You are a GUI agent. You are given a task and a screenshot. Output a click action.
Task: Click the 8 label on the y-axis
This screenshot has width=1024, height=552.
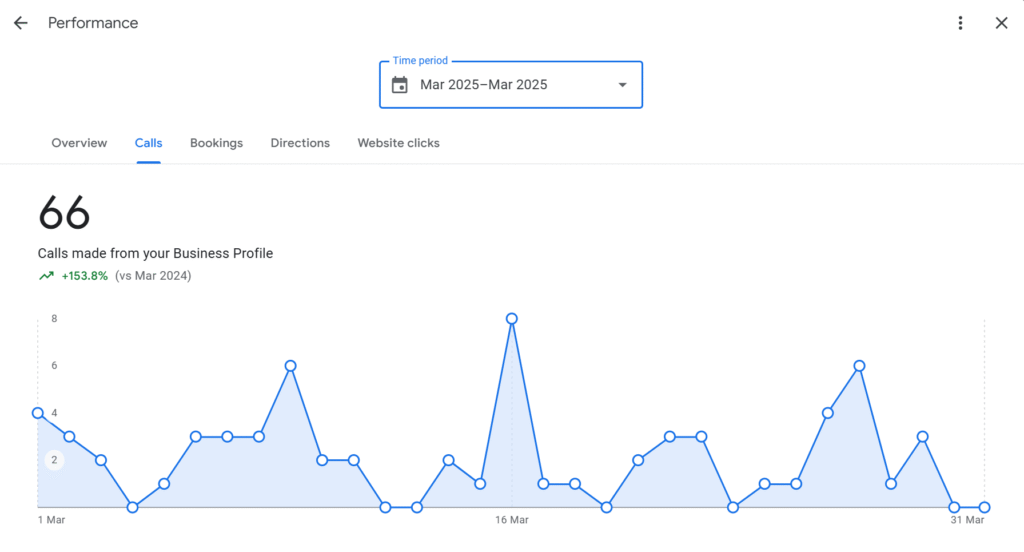pos(54,319)
